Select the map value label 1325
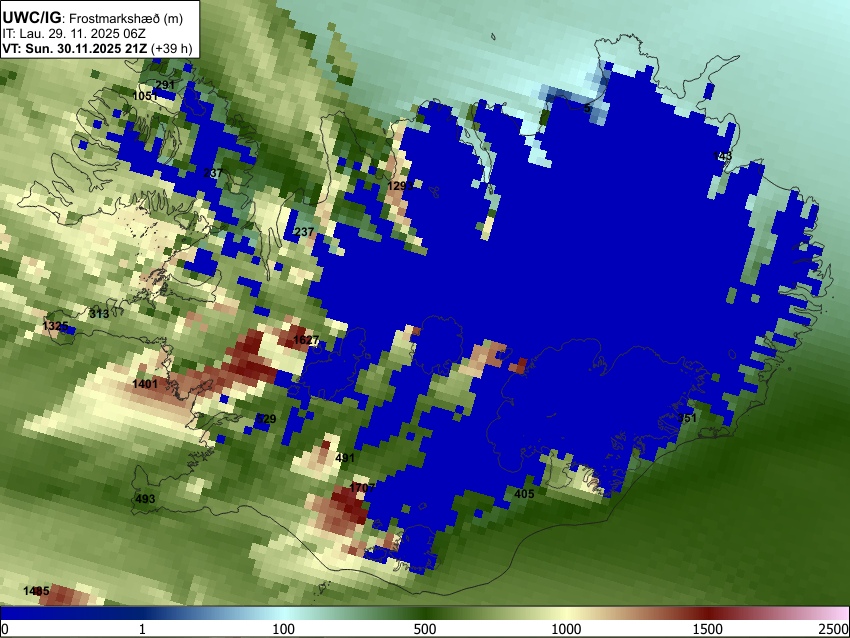Viewport: 850px width, 638px height. (x=55, y=326)
